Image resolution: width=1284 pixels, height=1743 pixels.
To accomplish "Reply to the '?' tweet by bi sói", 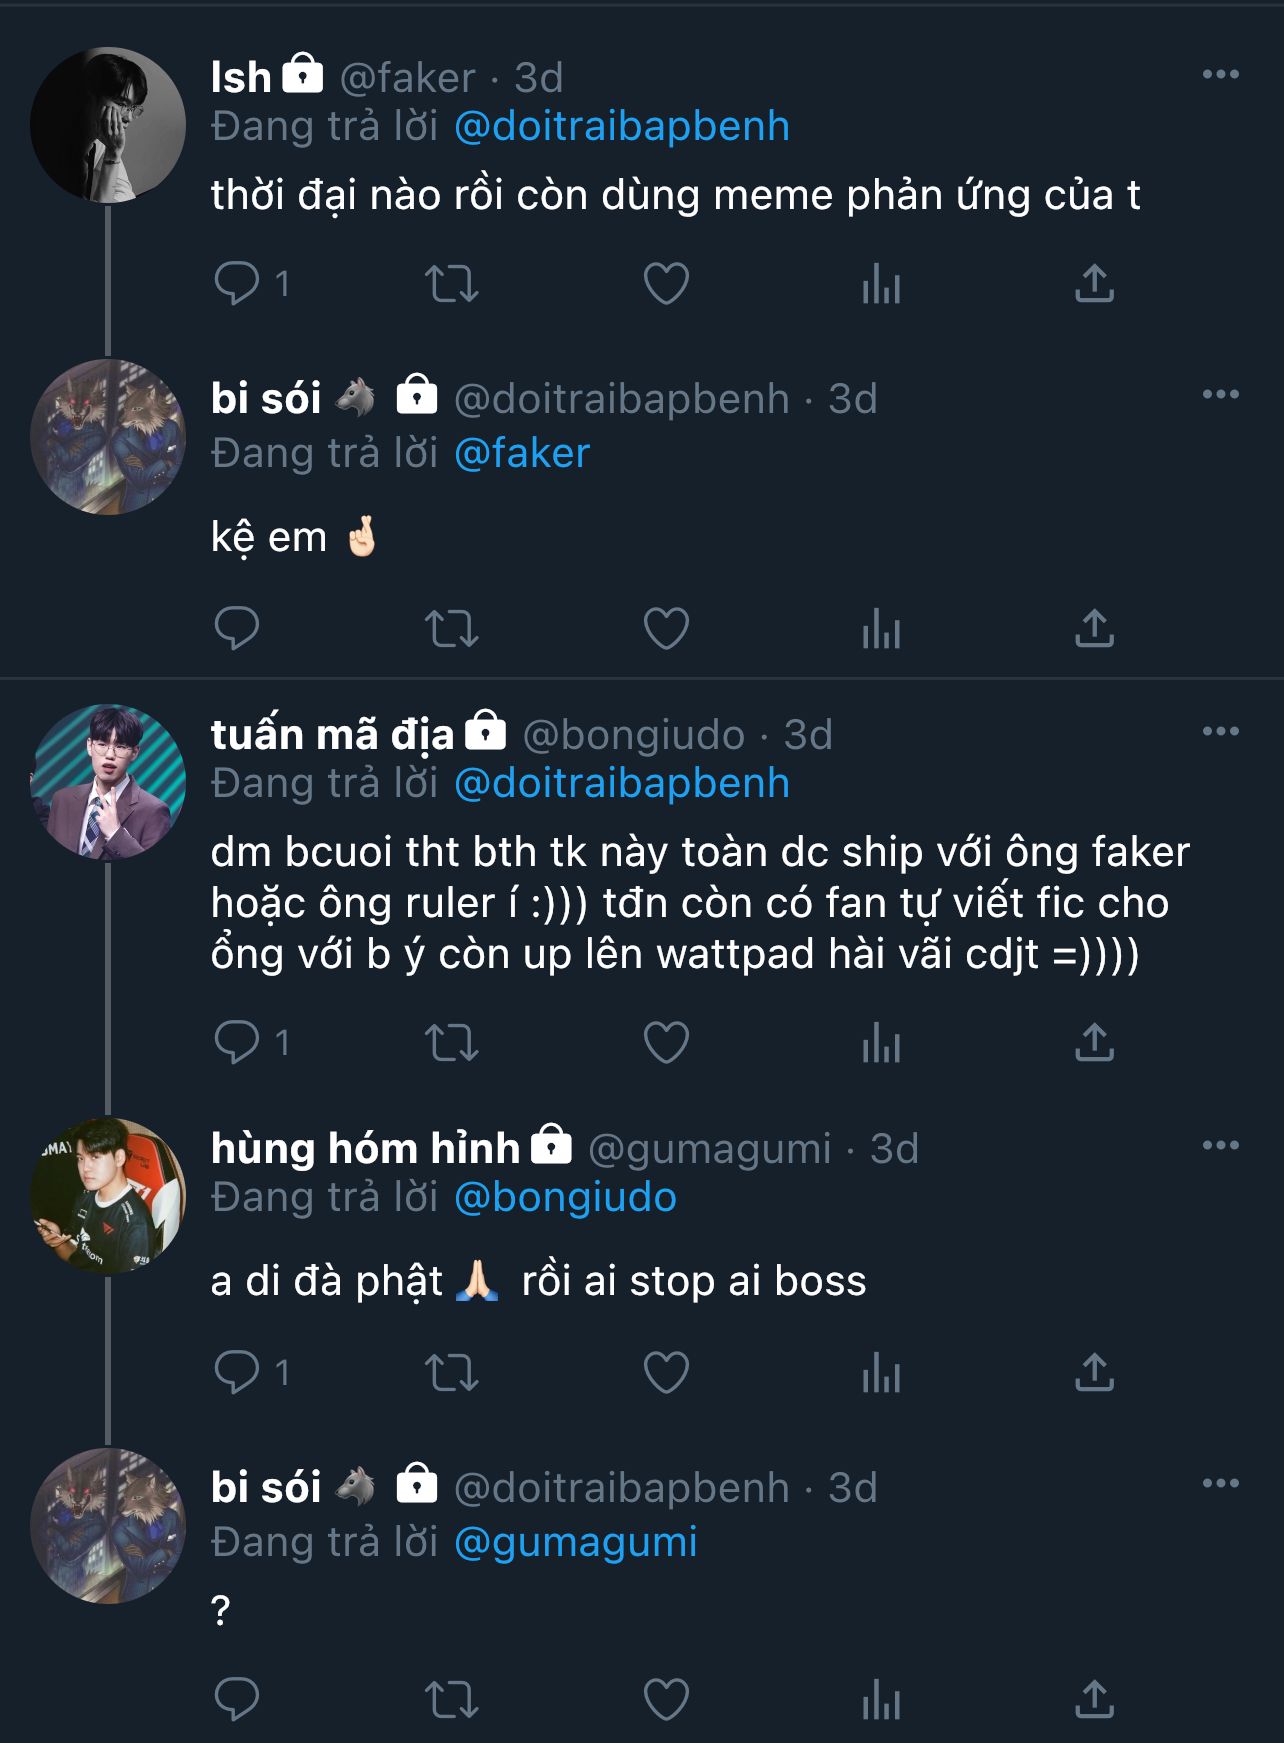I will pos(238,1698).
